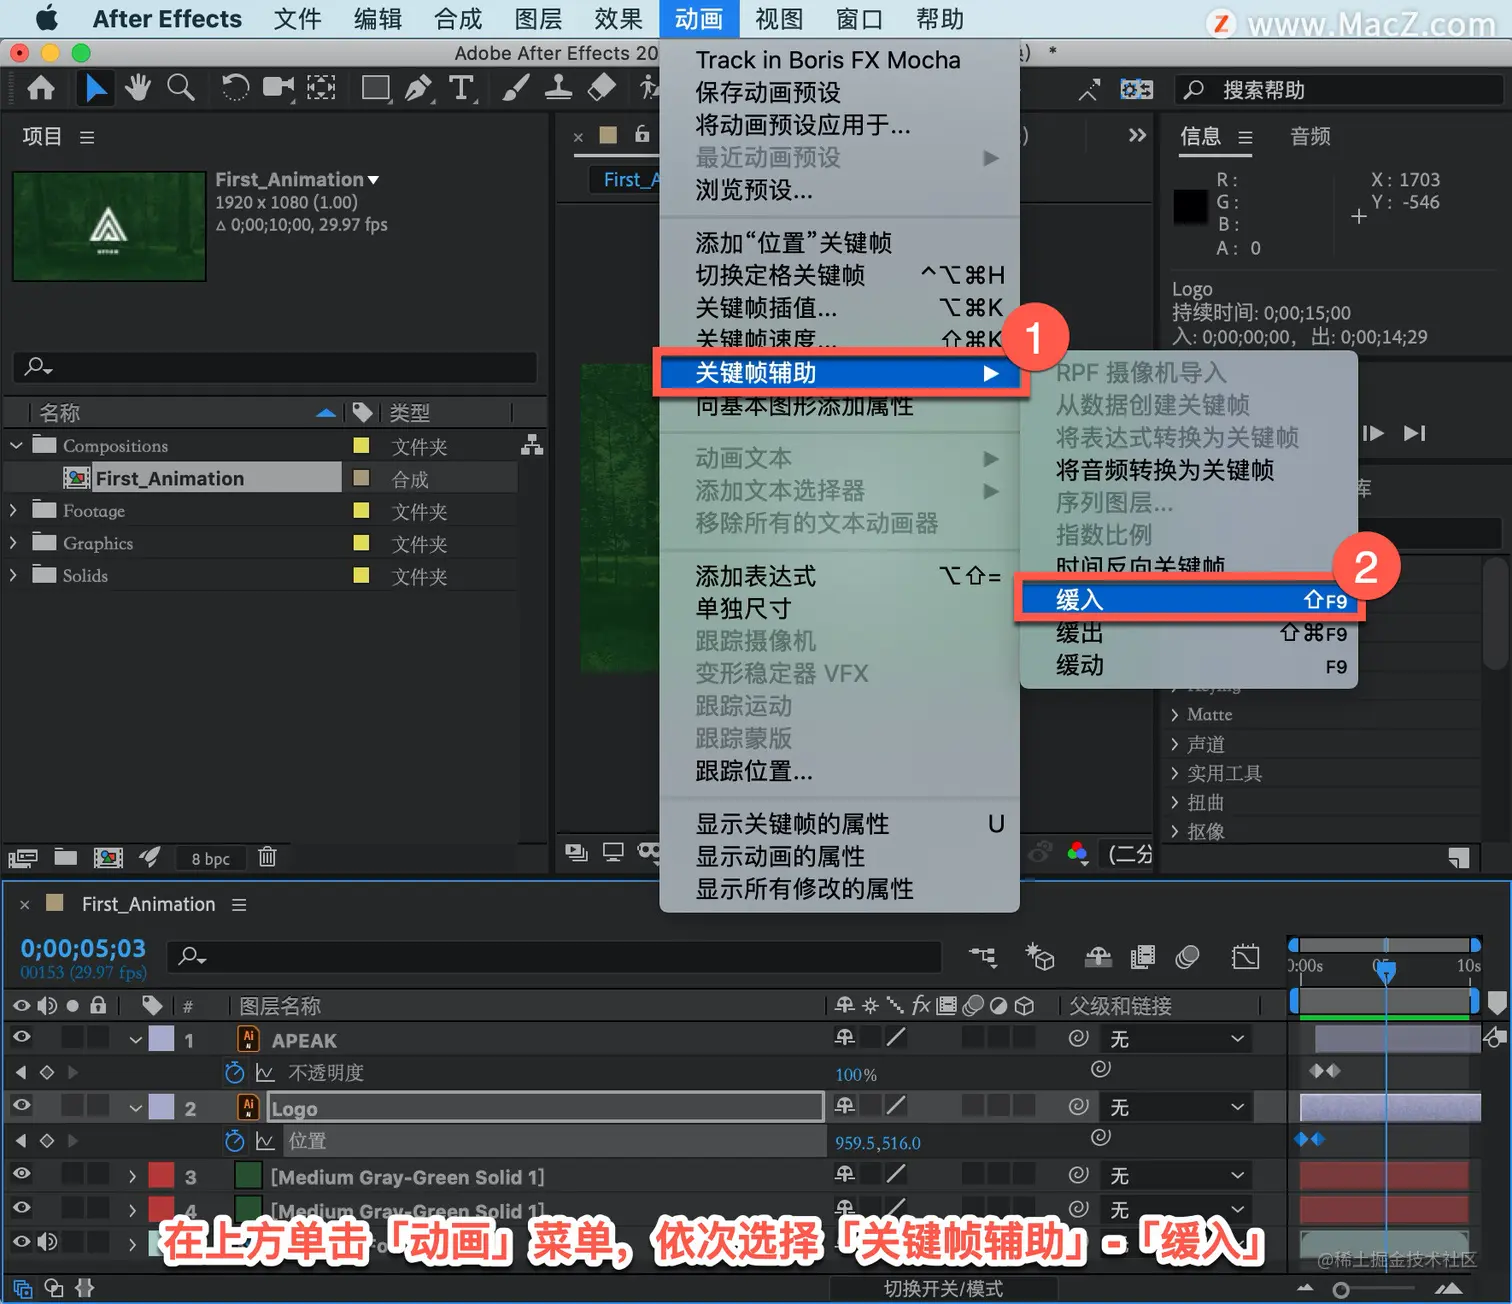Viewport: 1512px width, 1304px height.
Task: Click the Logo position value 959.5,516.0
Action: tap(878, 1143)
